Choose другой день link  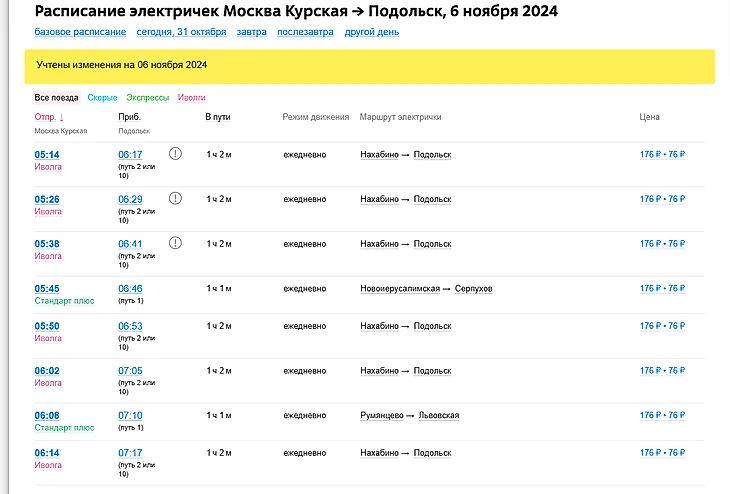[372, 32]
